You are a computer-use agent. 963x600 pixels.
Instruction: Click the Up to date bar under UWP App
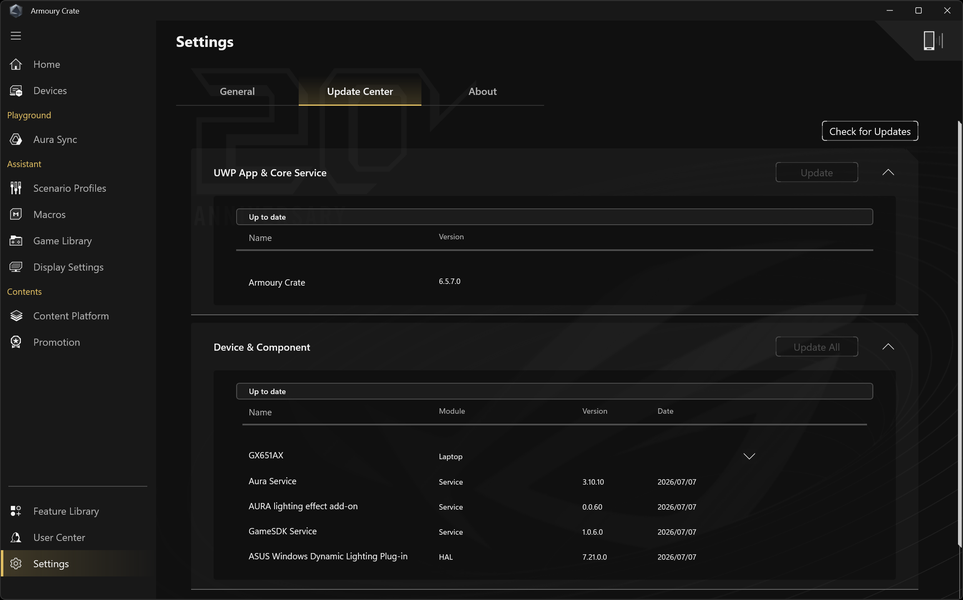click(x=555, y=217)
